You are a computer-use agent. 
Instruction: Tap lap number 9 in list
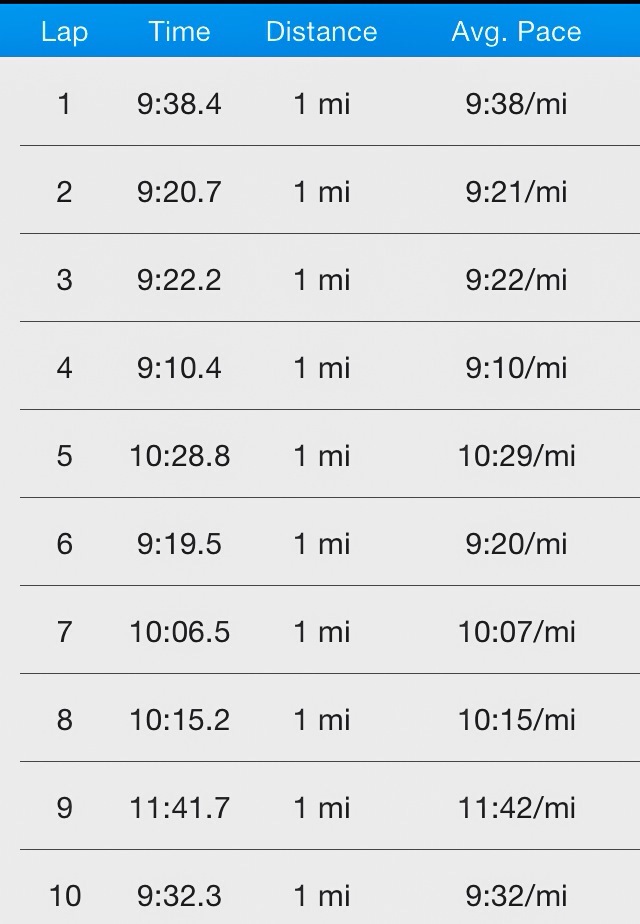click(x=64, y=808)
